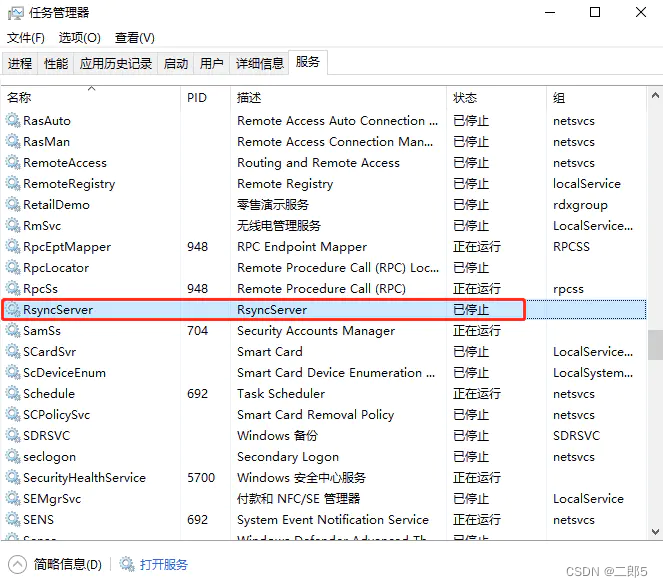663x587 pixels.
Task: Switch to the 性能 tab
Action: [x=56, y=63]
